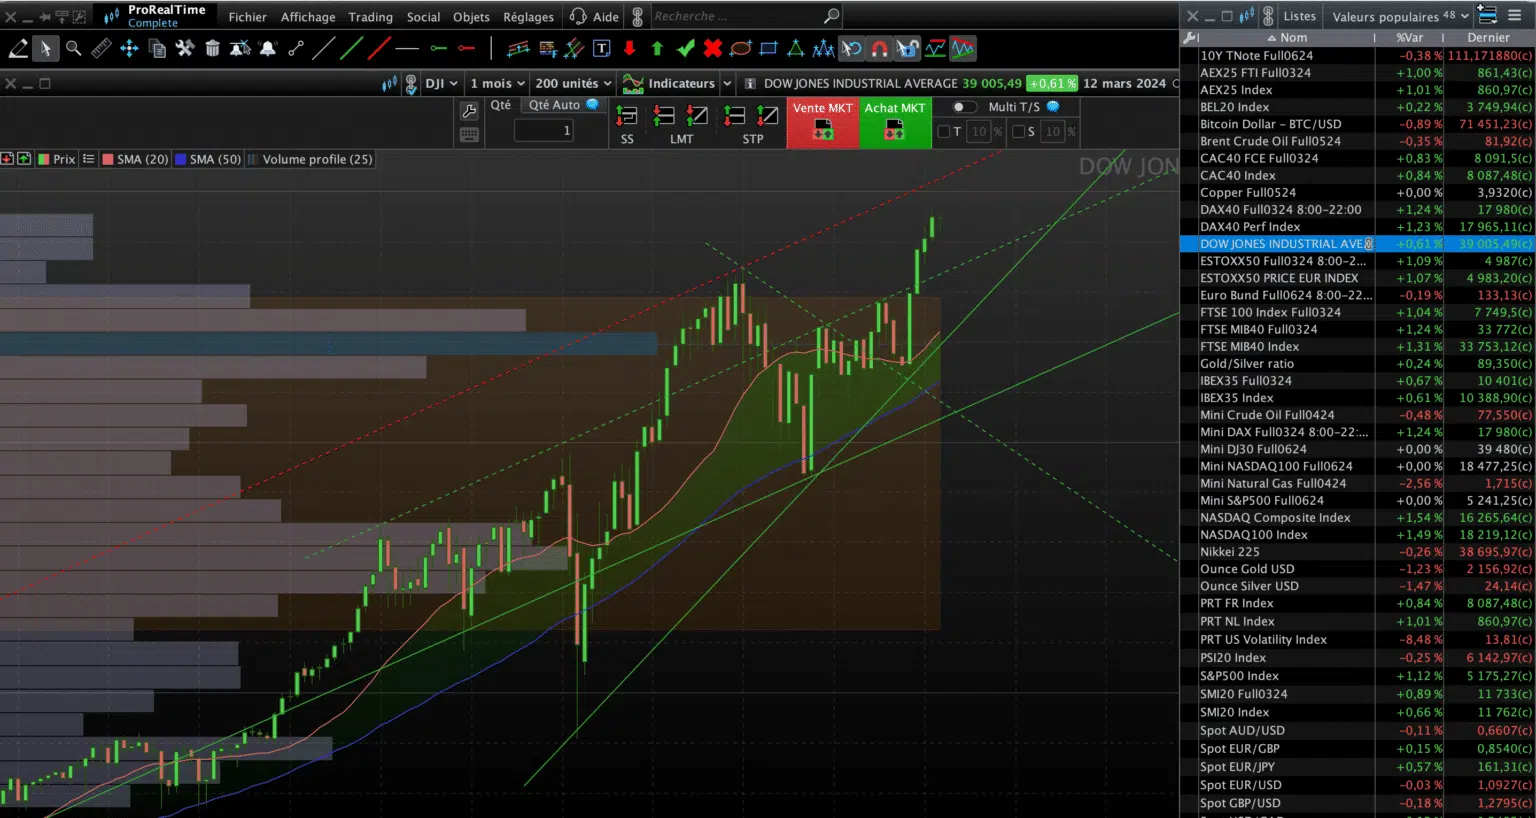
Task: Select the text box T tool
Action: tap(601, 48)
